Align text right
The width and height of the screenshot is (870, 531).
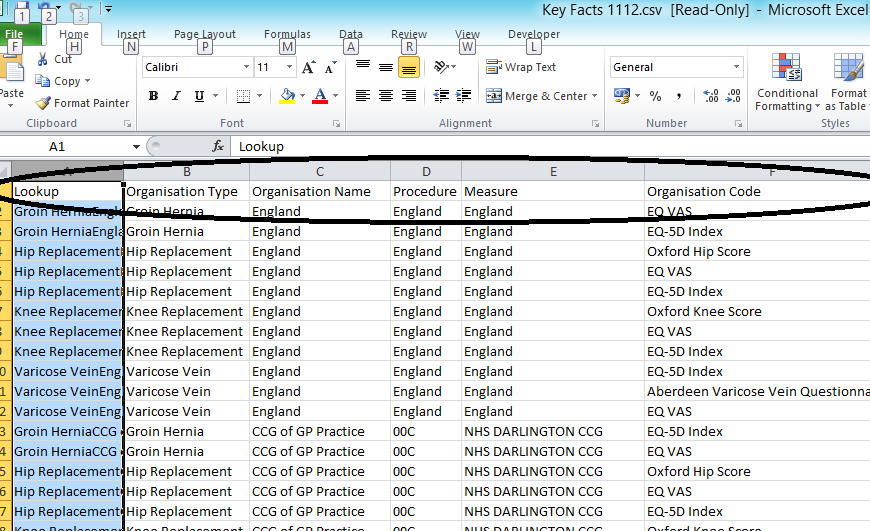[x=409, y=96]
